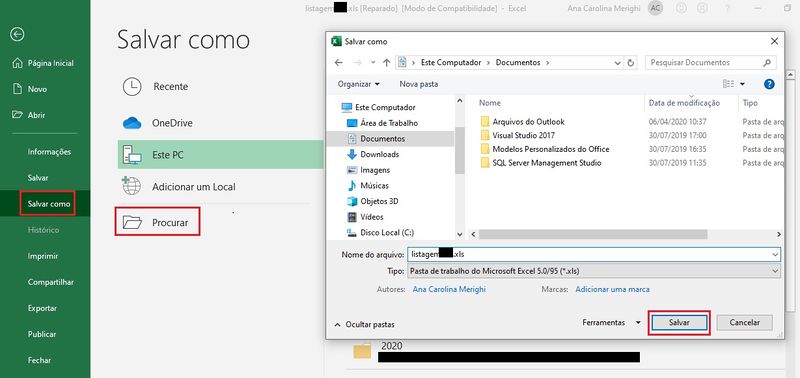
Task: Open the Organizar dropdown menu
Action: (x=359, y=84)
